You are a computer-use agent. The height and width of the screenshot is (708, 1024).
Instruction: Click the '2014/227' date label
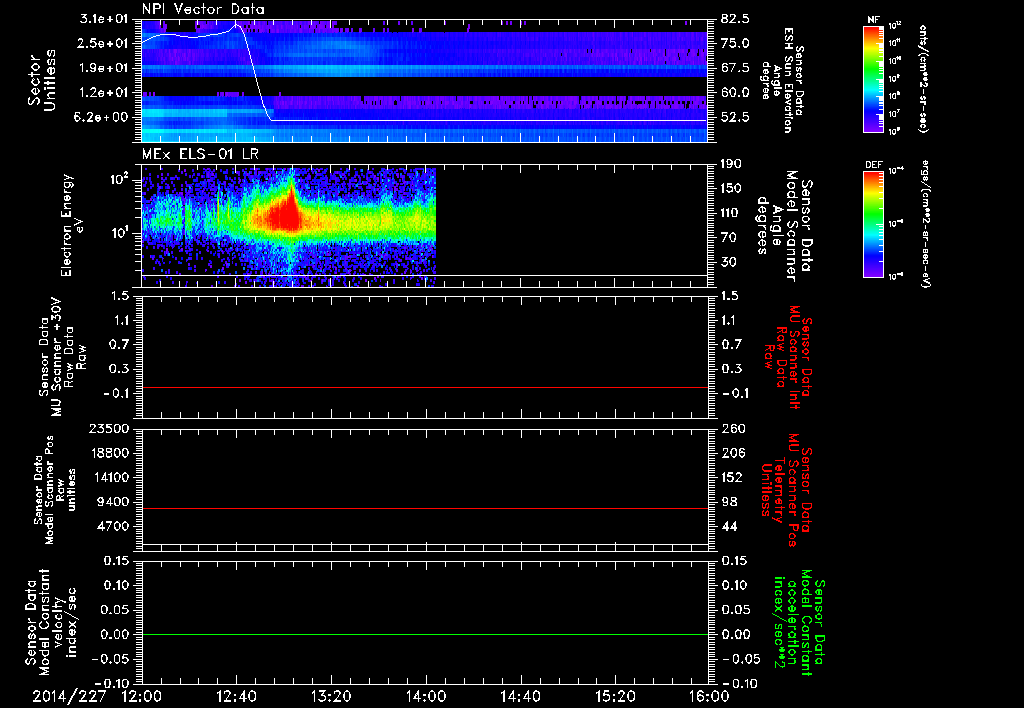(x=69, y=696)
